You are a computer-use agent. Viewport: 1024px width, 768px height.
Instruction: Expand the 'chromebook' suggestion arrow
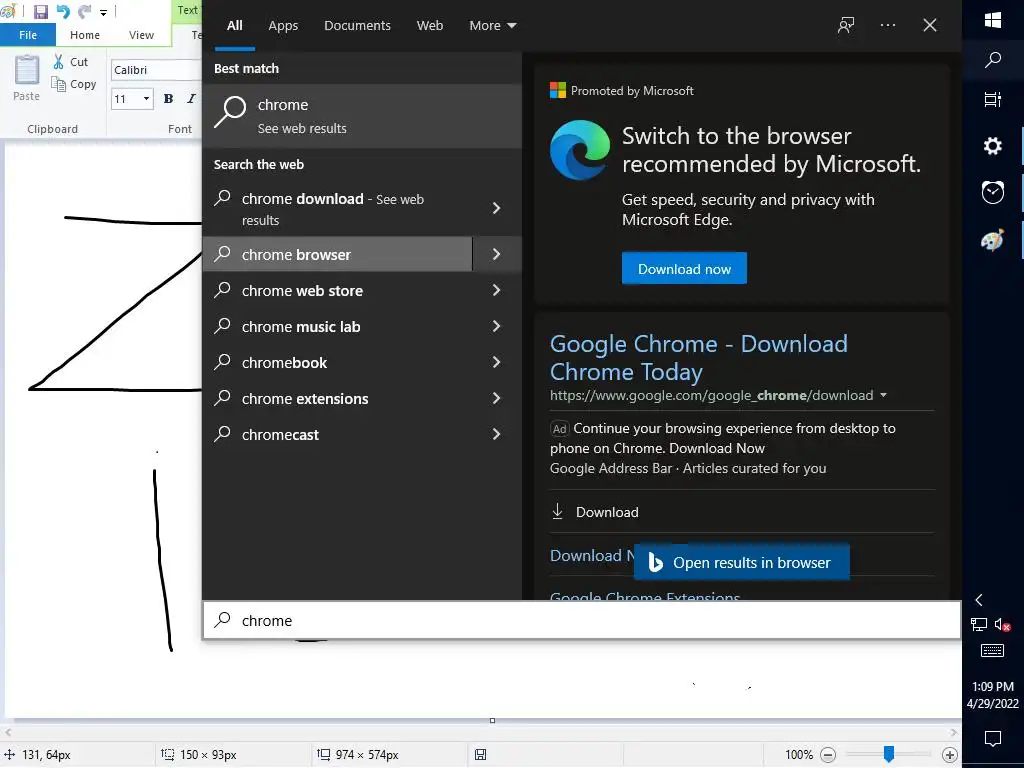496,362
